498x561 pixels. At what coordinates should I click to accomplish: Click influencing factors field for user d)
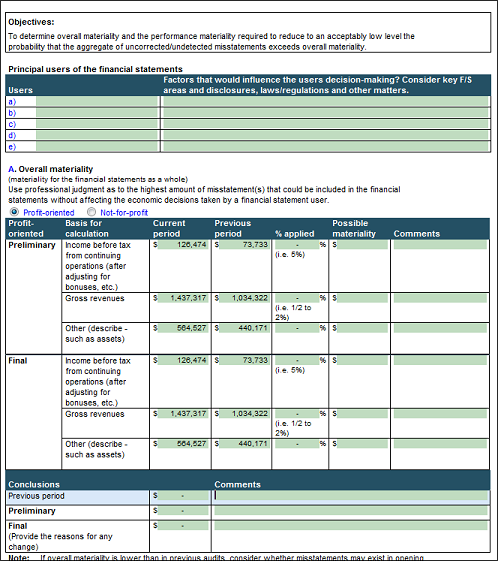click(326, 135)
